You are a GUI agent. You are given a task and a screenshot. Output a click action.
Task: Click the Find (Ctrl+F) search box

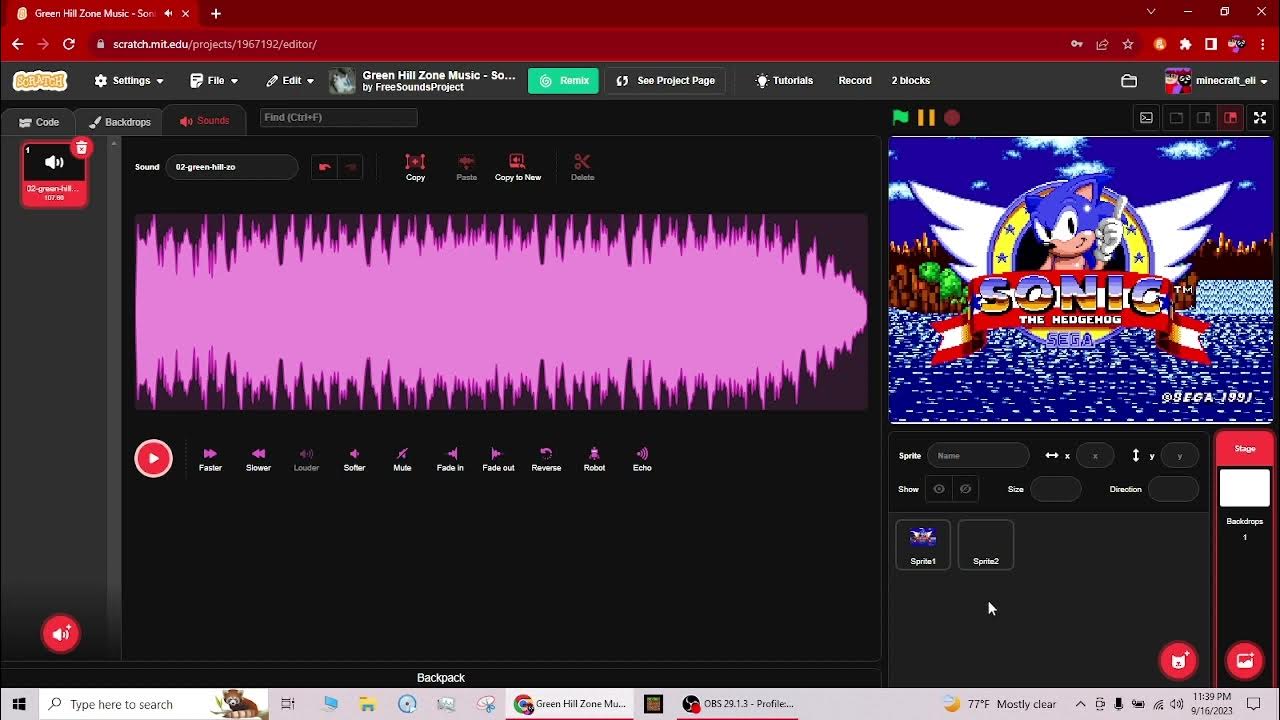338,118
